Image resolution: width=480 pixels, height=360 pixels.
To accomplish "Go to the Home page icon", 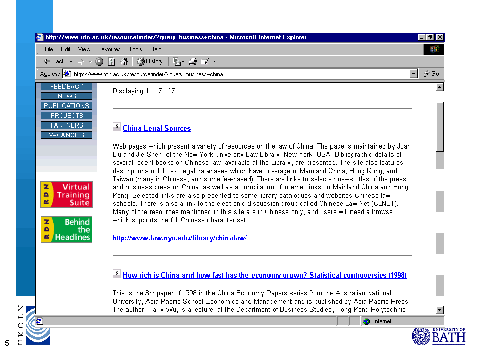I will 125,61.
